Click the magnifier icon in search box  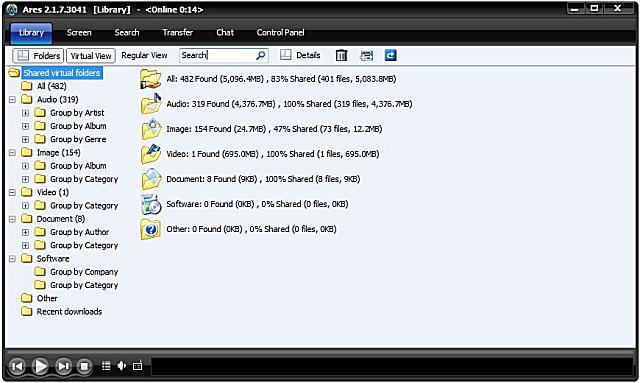[x=260, y=56]
